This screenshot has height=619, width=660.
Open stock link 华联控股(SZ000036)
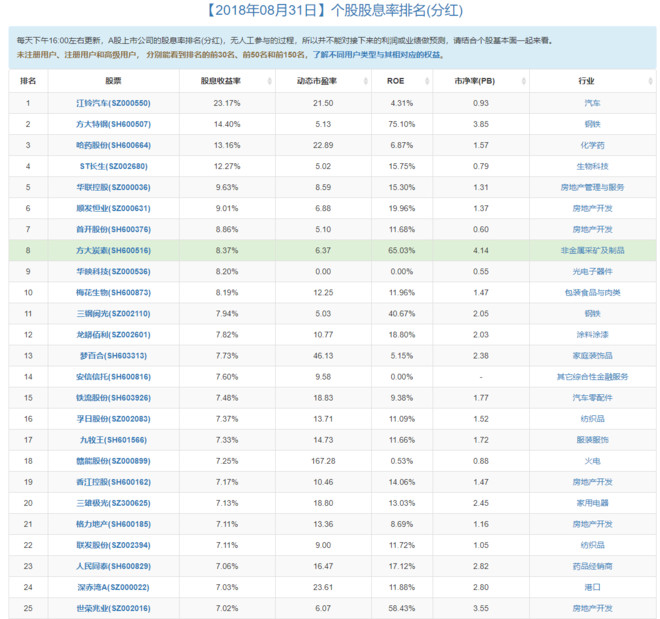pyautogui.click(x=113, y=187)
